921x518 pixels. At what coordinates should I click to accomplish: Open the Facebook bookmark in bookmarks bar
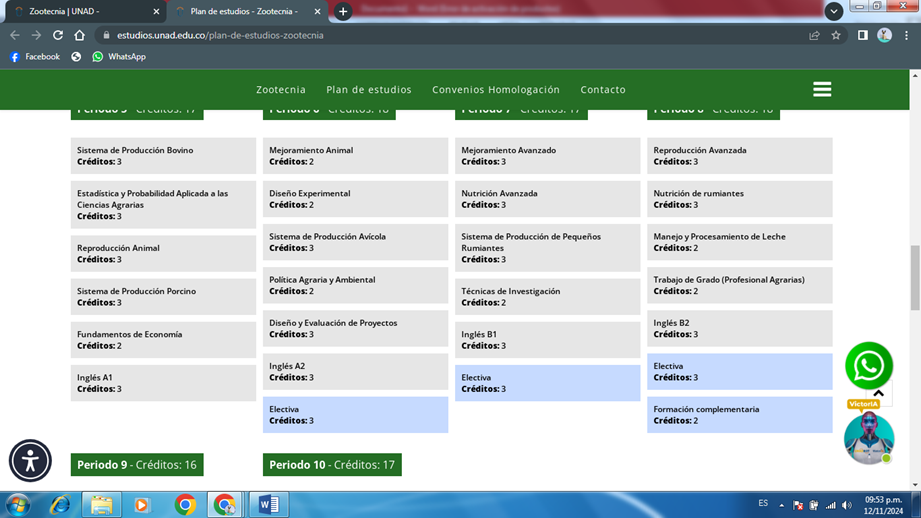coord(35,57)
